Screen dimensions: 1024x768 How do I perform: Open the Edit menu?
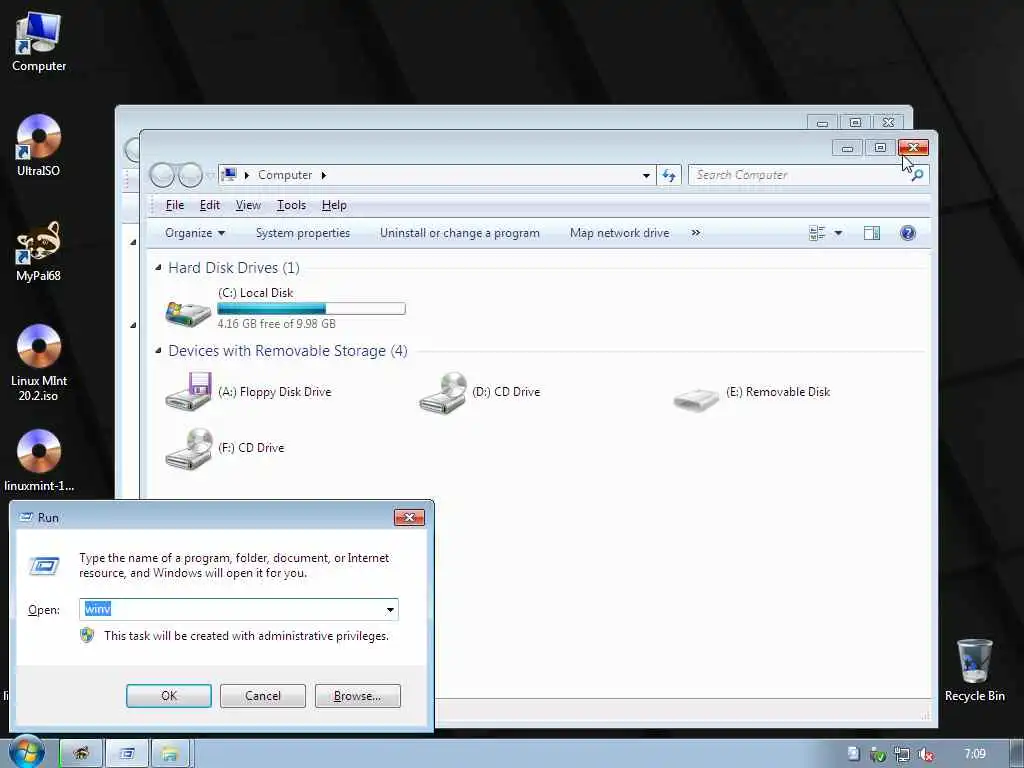(210, 205)
